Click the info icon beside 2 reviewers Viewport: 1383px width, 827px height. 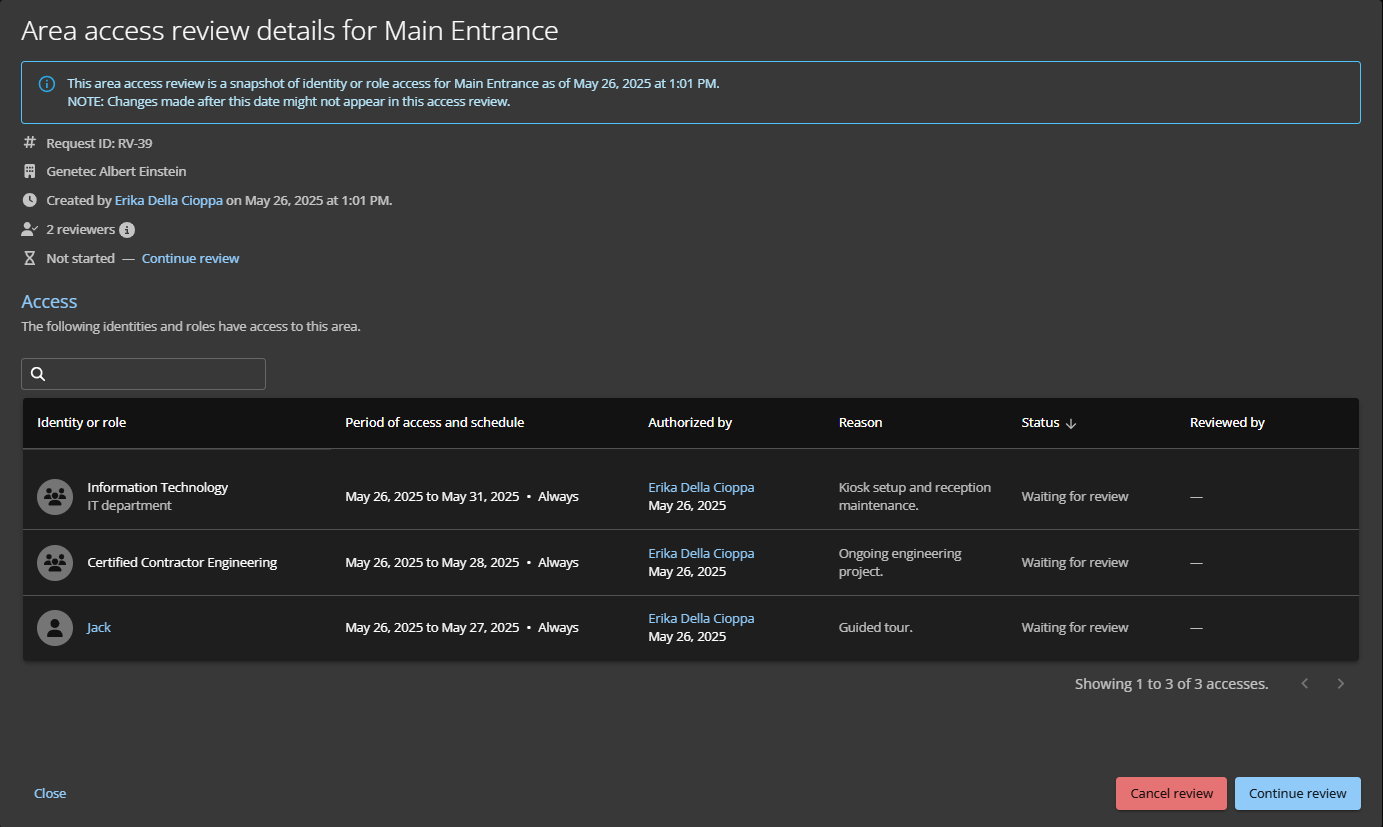pyautogui.click(x=127, y=230)
